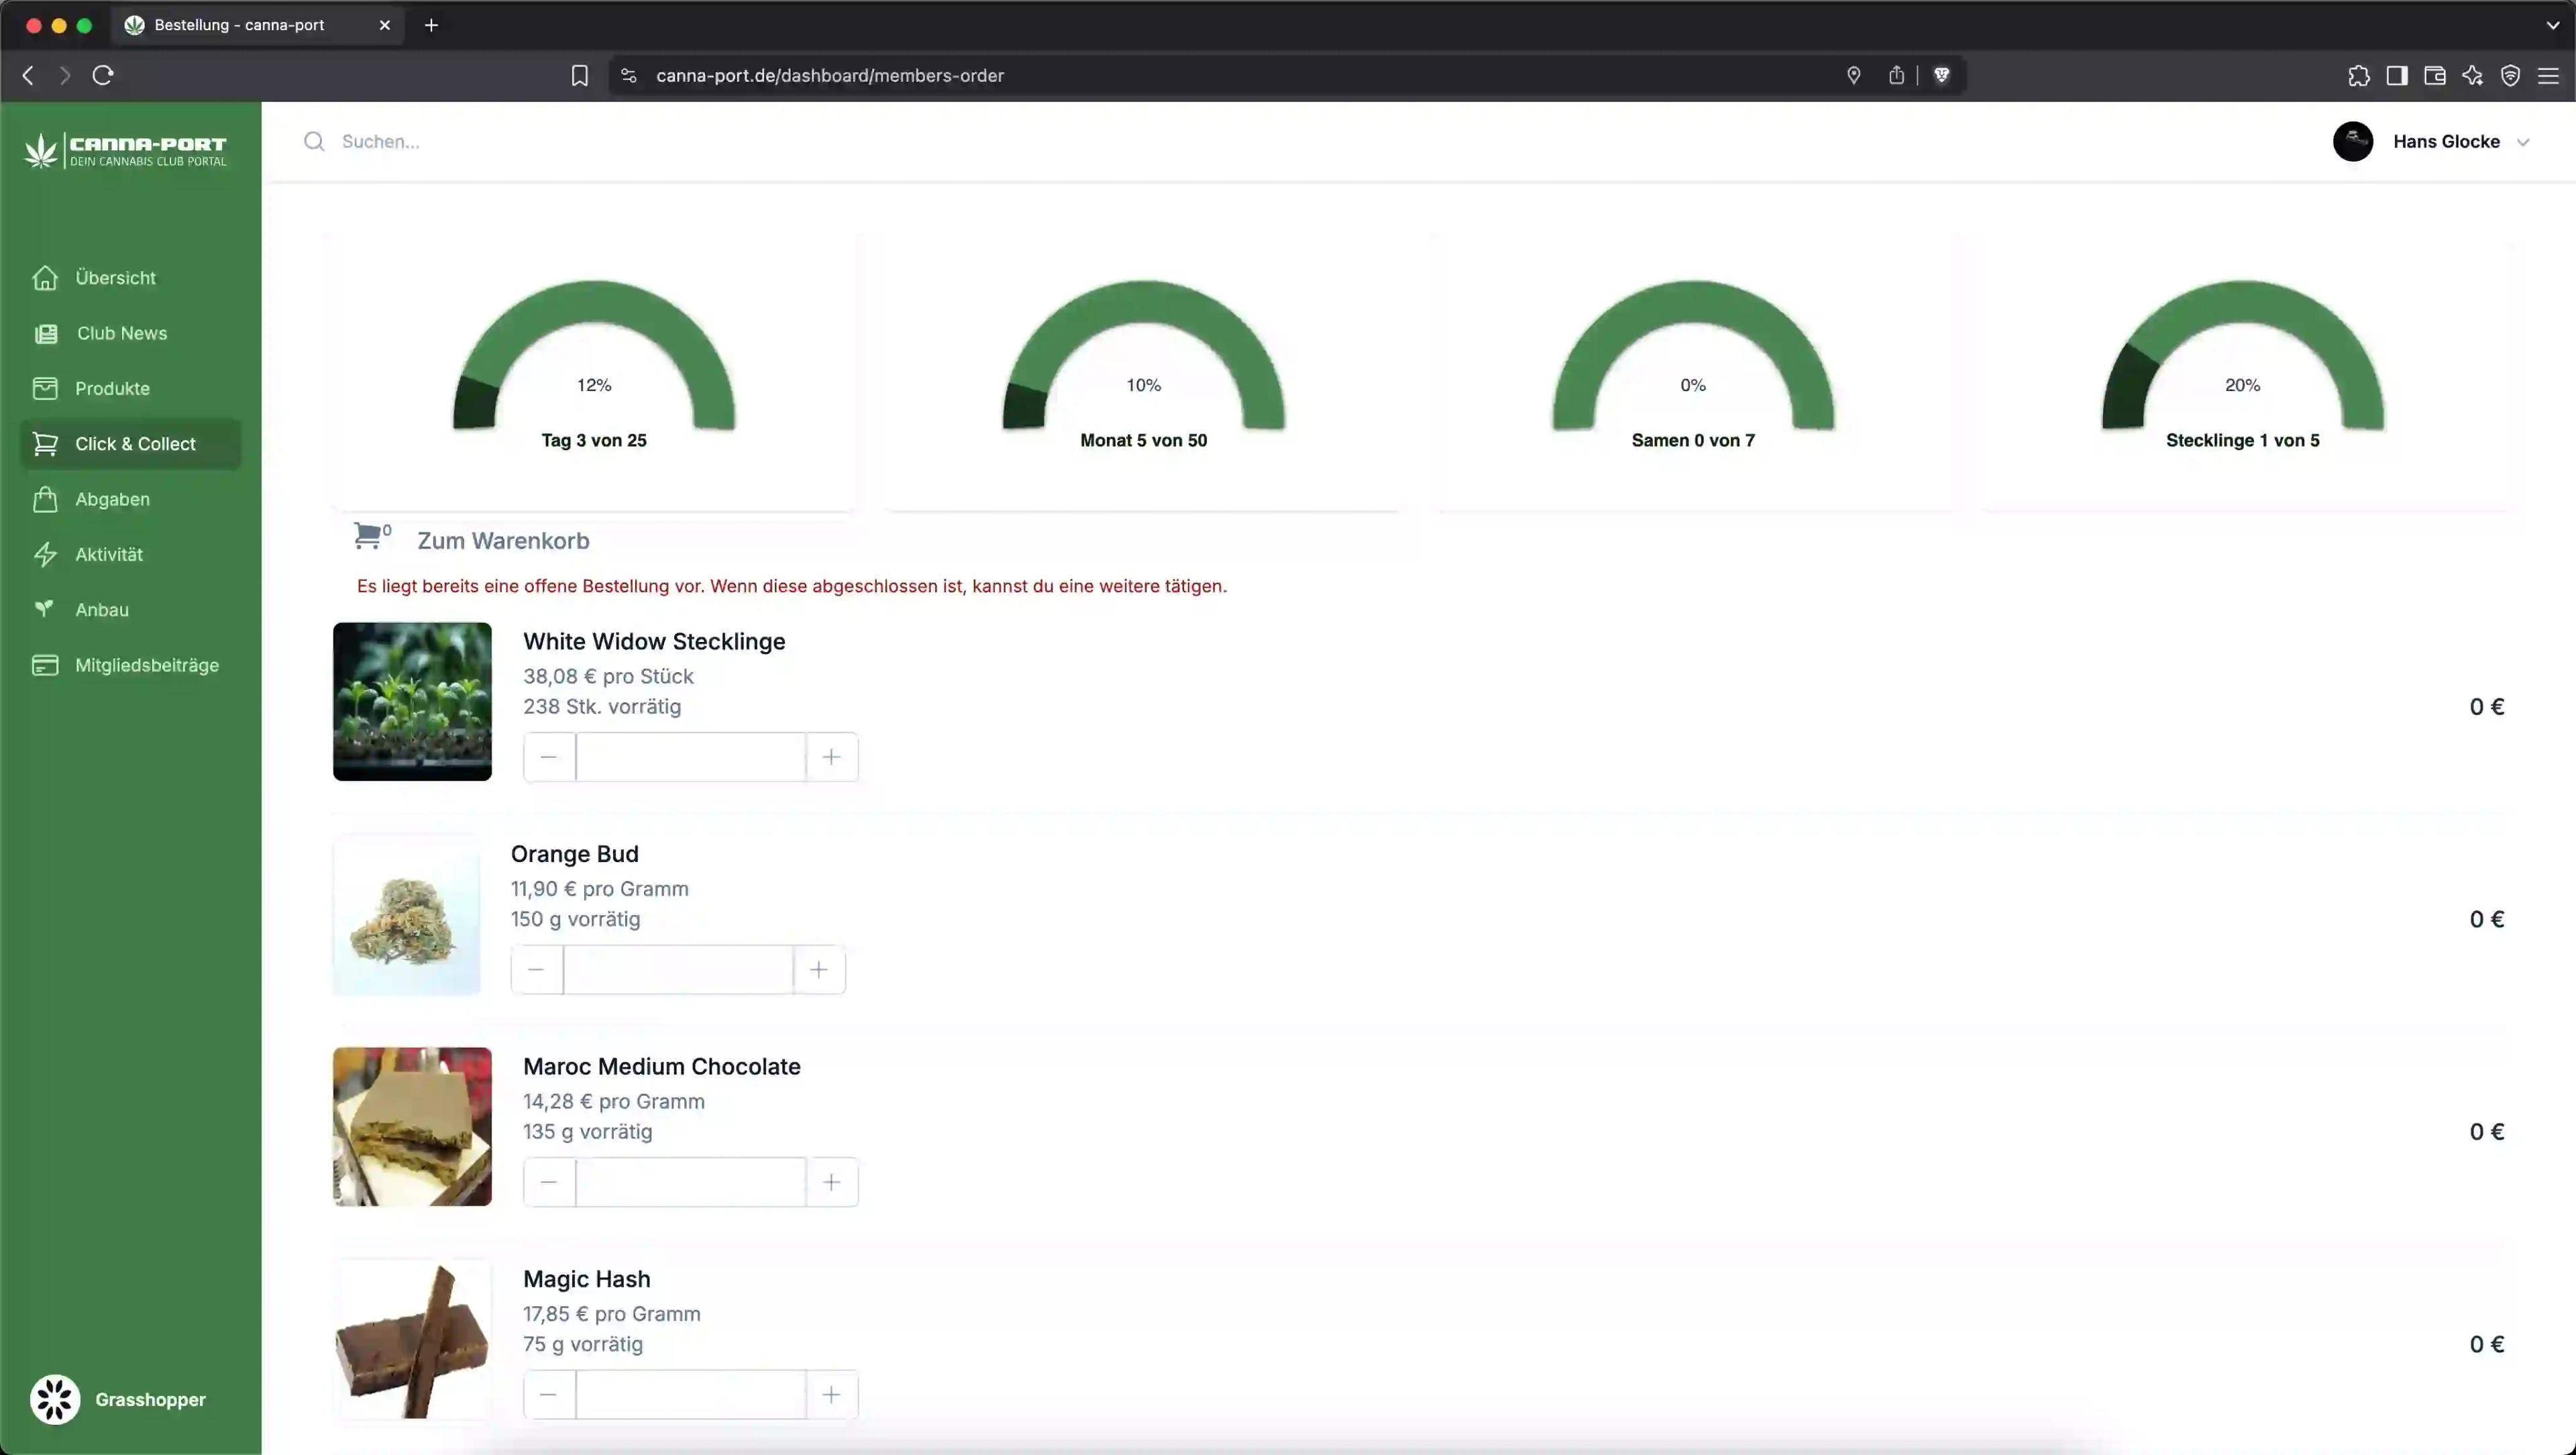The width and height of the screenshot is (2576, 1455).
Task: Click the Orange Bud quantity field
Action: point(678,970)
